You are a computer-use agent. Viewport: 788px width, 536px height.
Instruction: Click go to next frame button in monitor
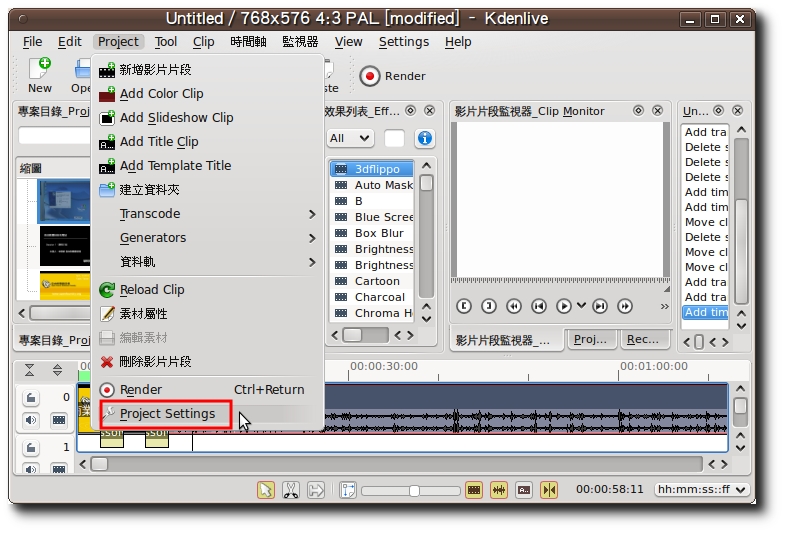pyautogui.click(x=600, y=306)
